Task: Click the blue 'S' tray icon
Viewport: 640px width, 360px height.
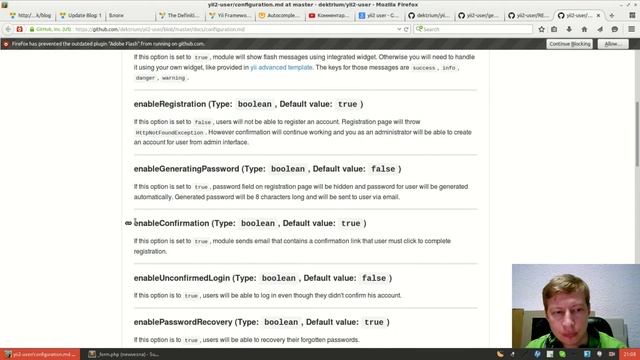Action: 587,354
